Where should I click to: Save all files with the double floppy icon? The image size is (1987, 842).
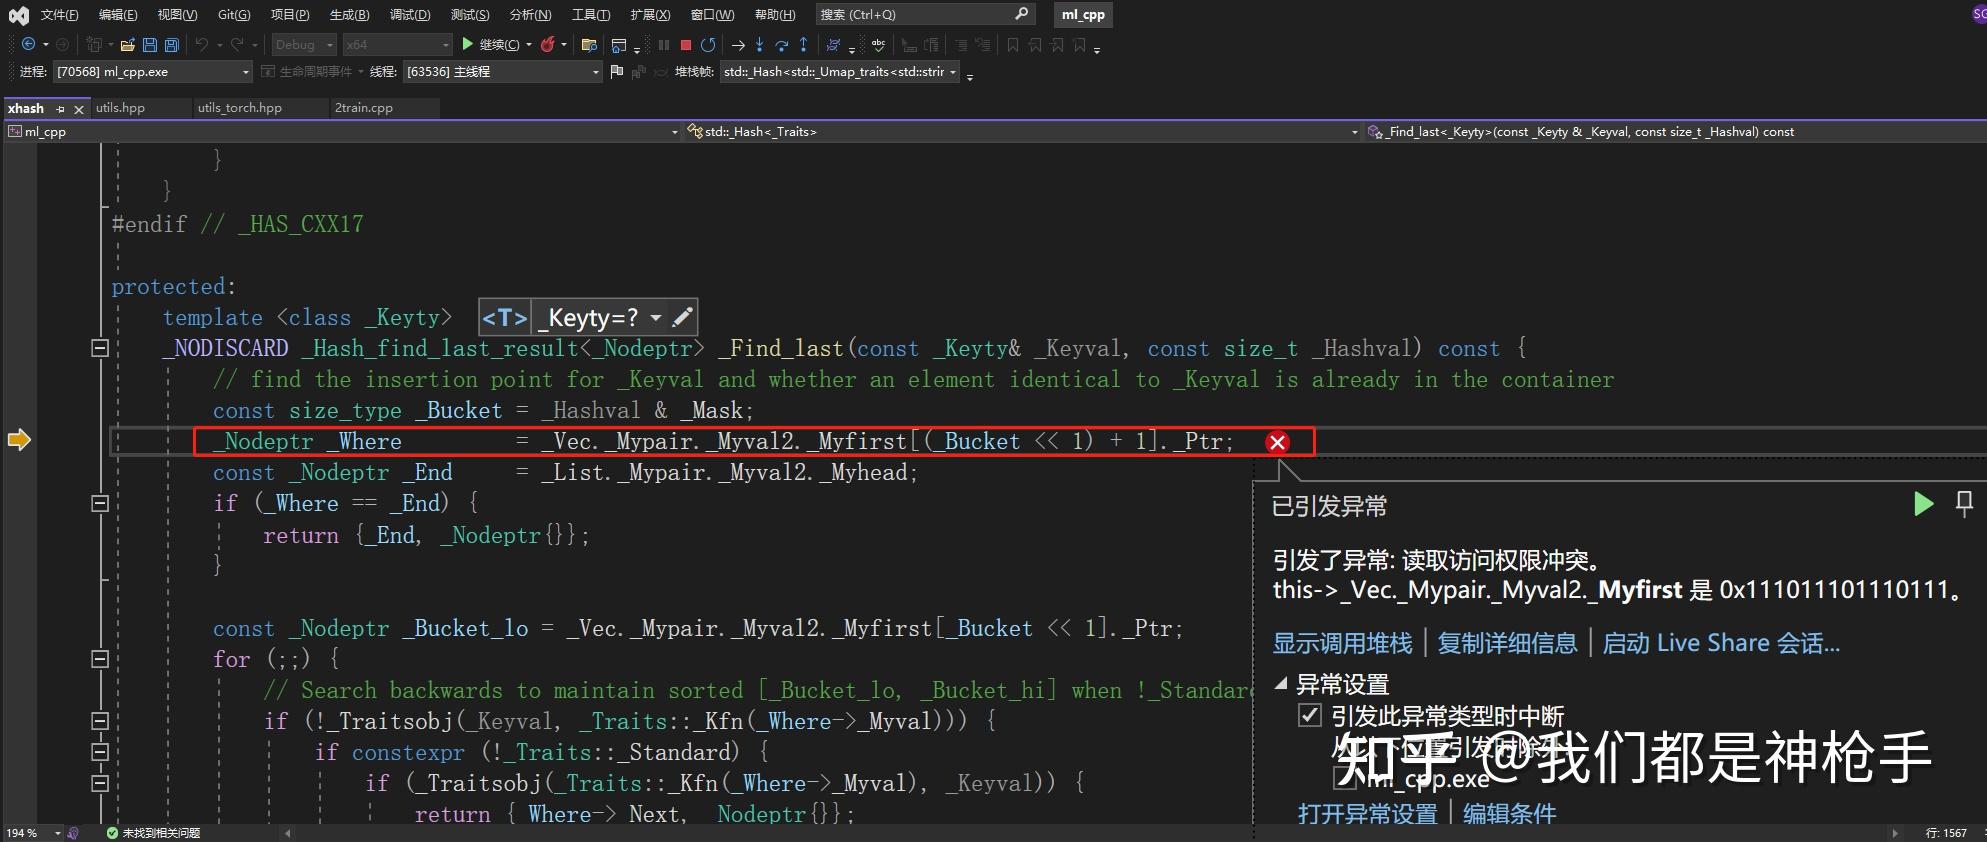172,45
